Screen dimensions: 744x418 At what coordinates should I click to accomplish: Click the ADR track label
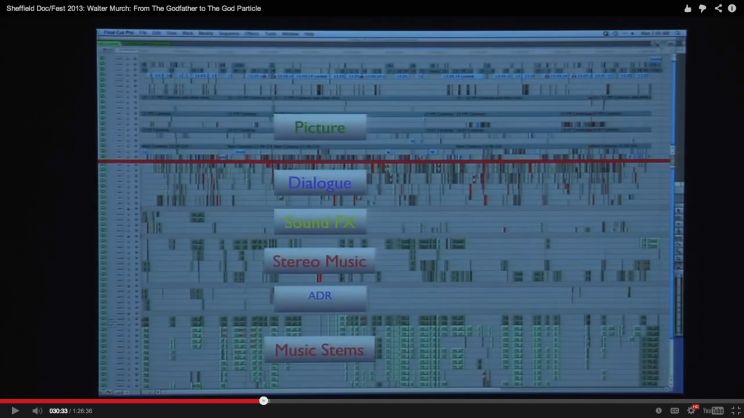319,296
